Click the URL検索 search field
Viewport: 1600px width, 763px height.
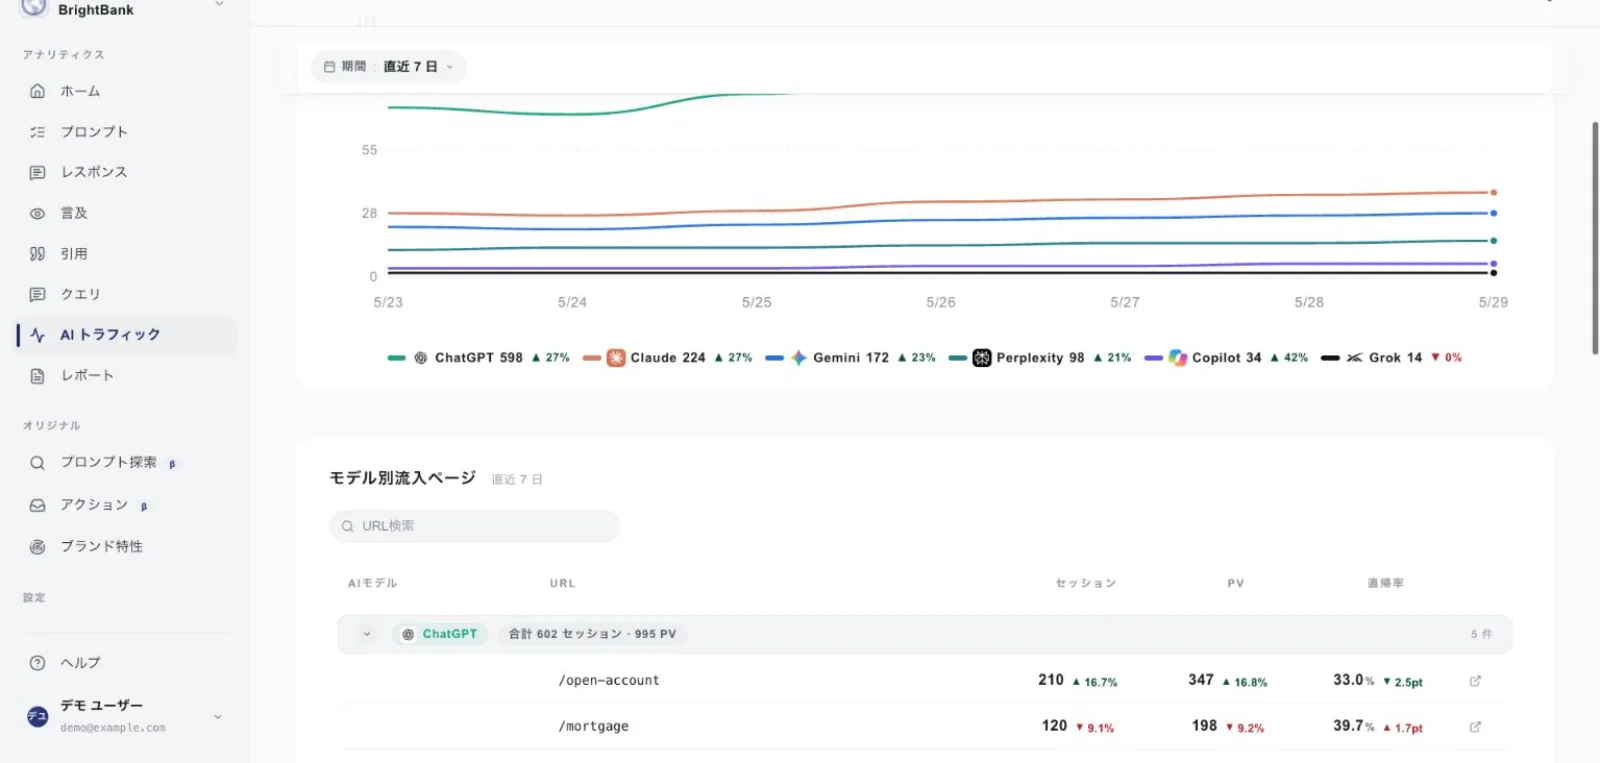475,526
